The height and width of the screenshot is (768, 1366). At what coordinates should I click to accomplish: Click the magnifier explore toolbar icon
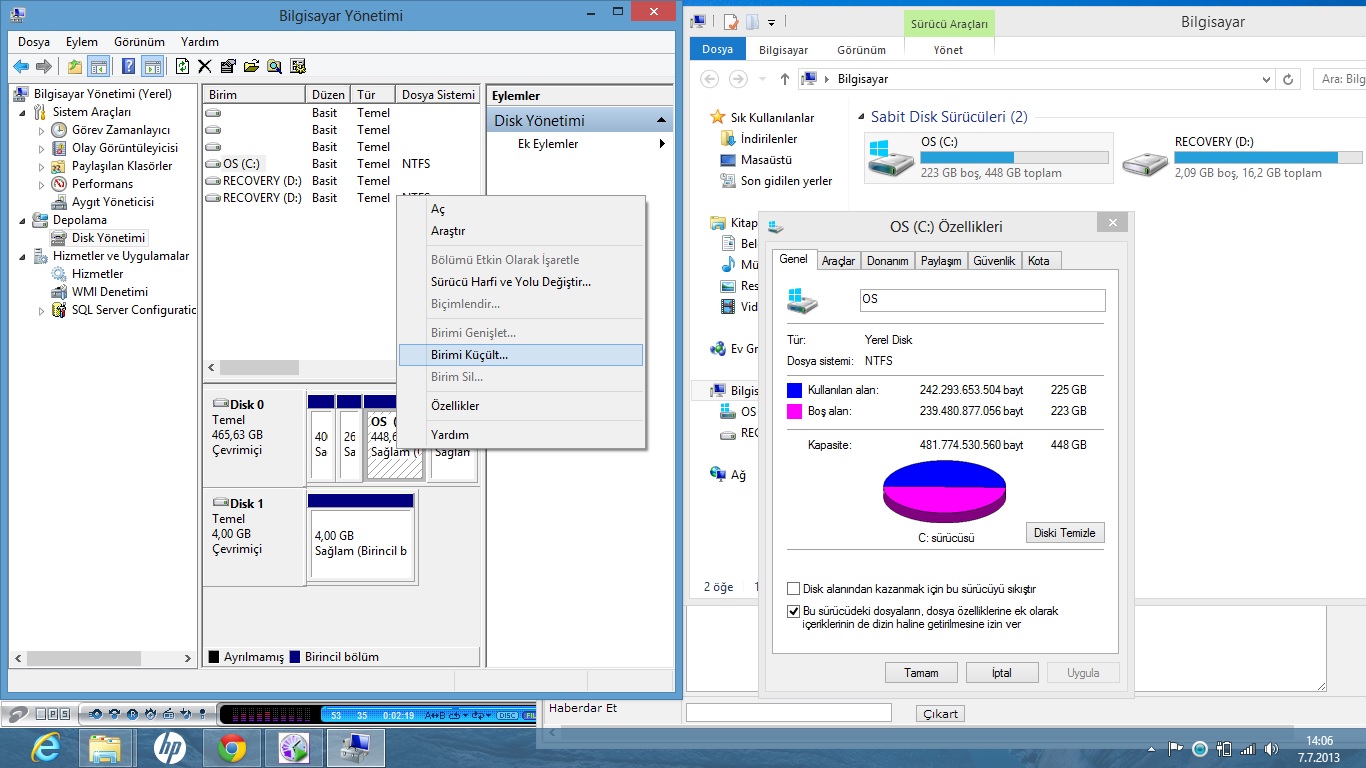[x=274, y=66]
